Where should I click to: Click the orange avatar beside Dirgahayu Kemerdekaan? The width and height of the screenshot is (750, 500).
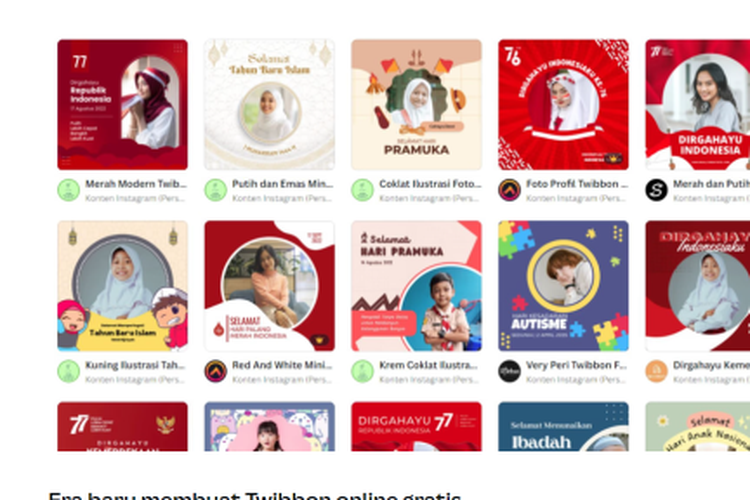tap(656, 371)
